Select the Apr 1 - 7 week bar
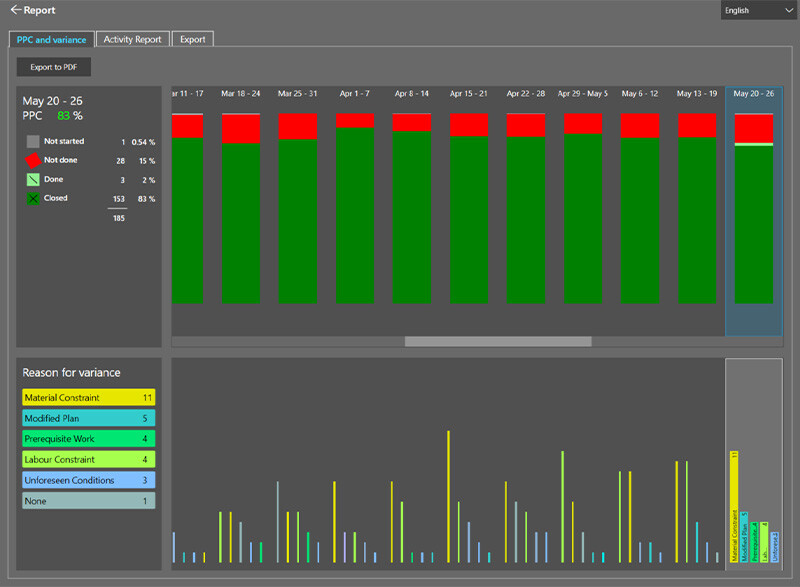This screenshot has height=587, width=800. pyautogui.click(x=354, y=210)
